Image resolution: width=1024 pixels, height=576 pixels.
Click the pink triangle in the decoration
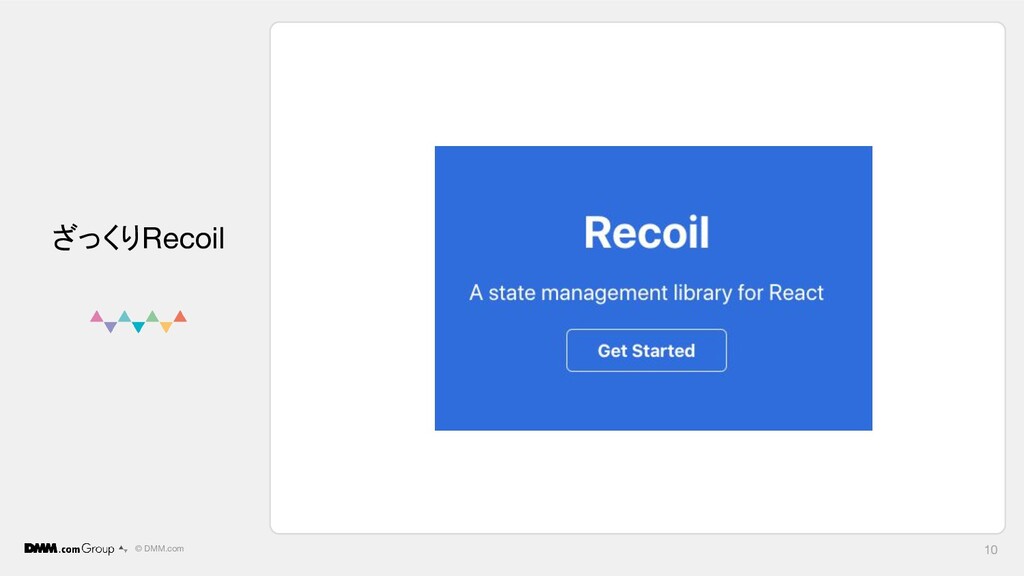coord(97,317)
